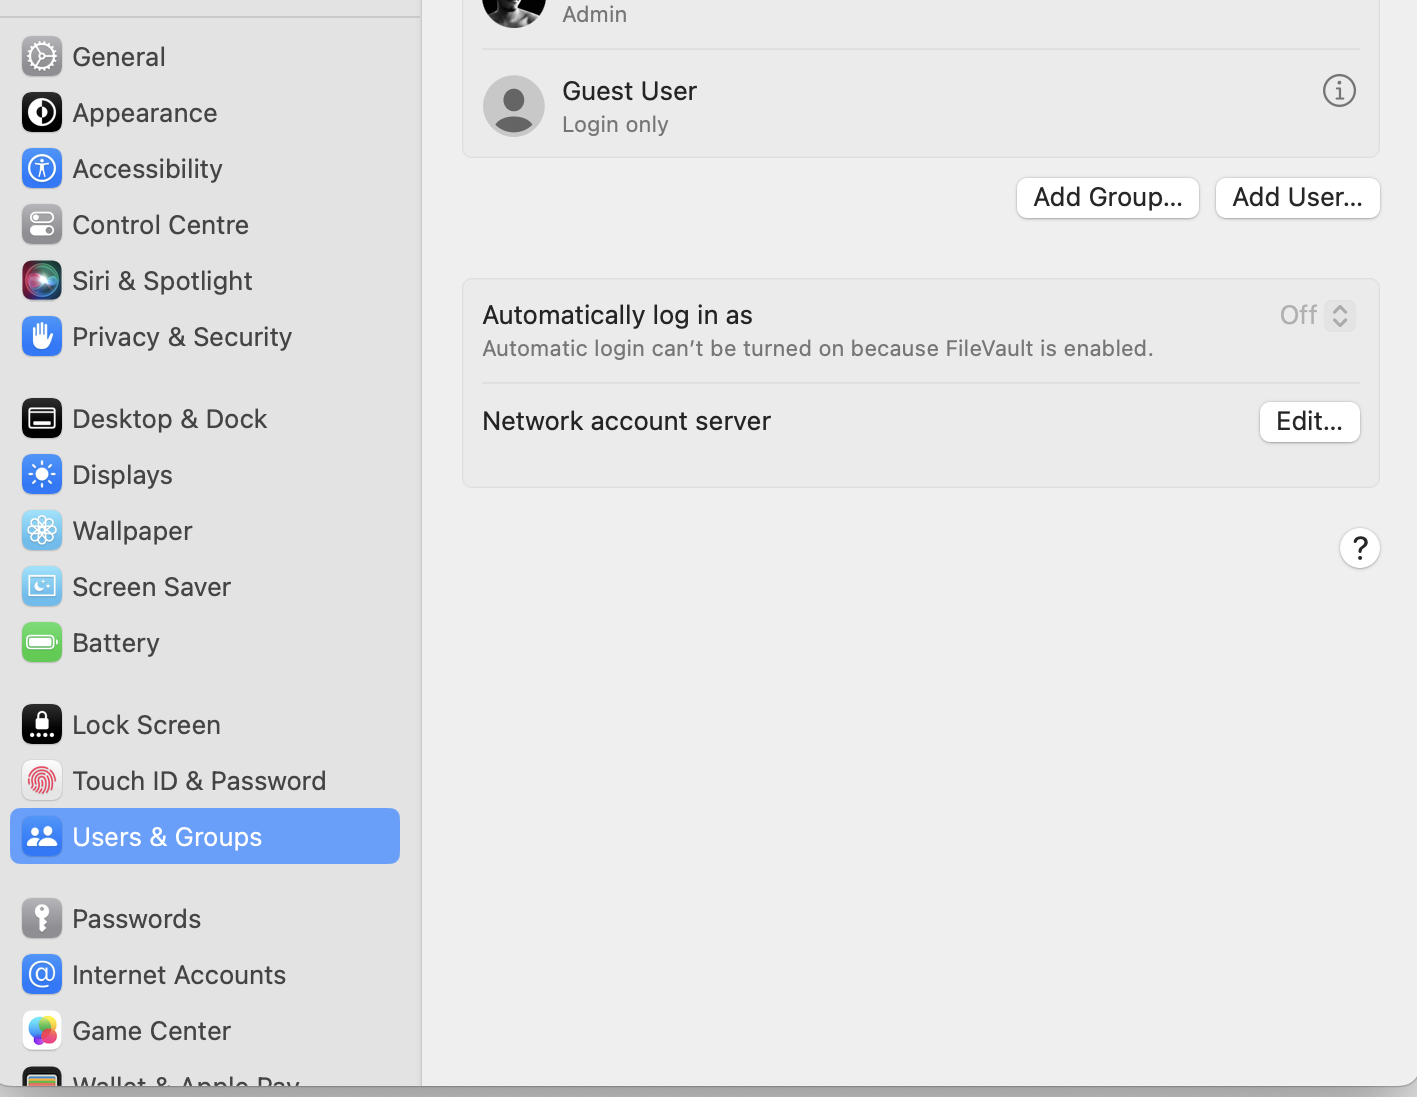Expand the Guest User account options

point(1339,90)
